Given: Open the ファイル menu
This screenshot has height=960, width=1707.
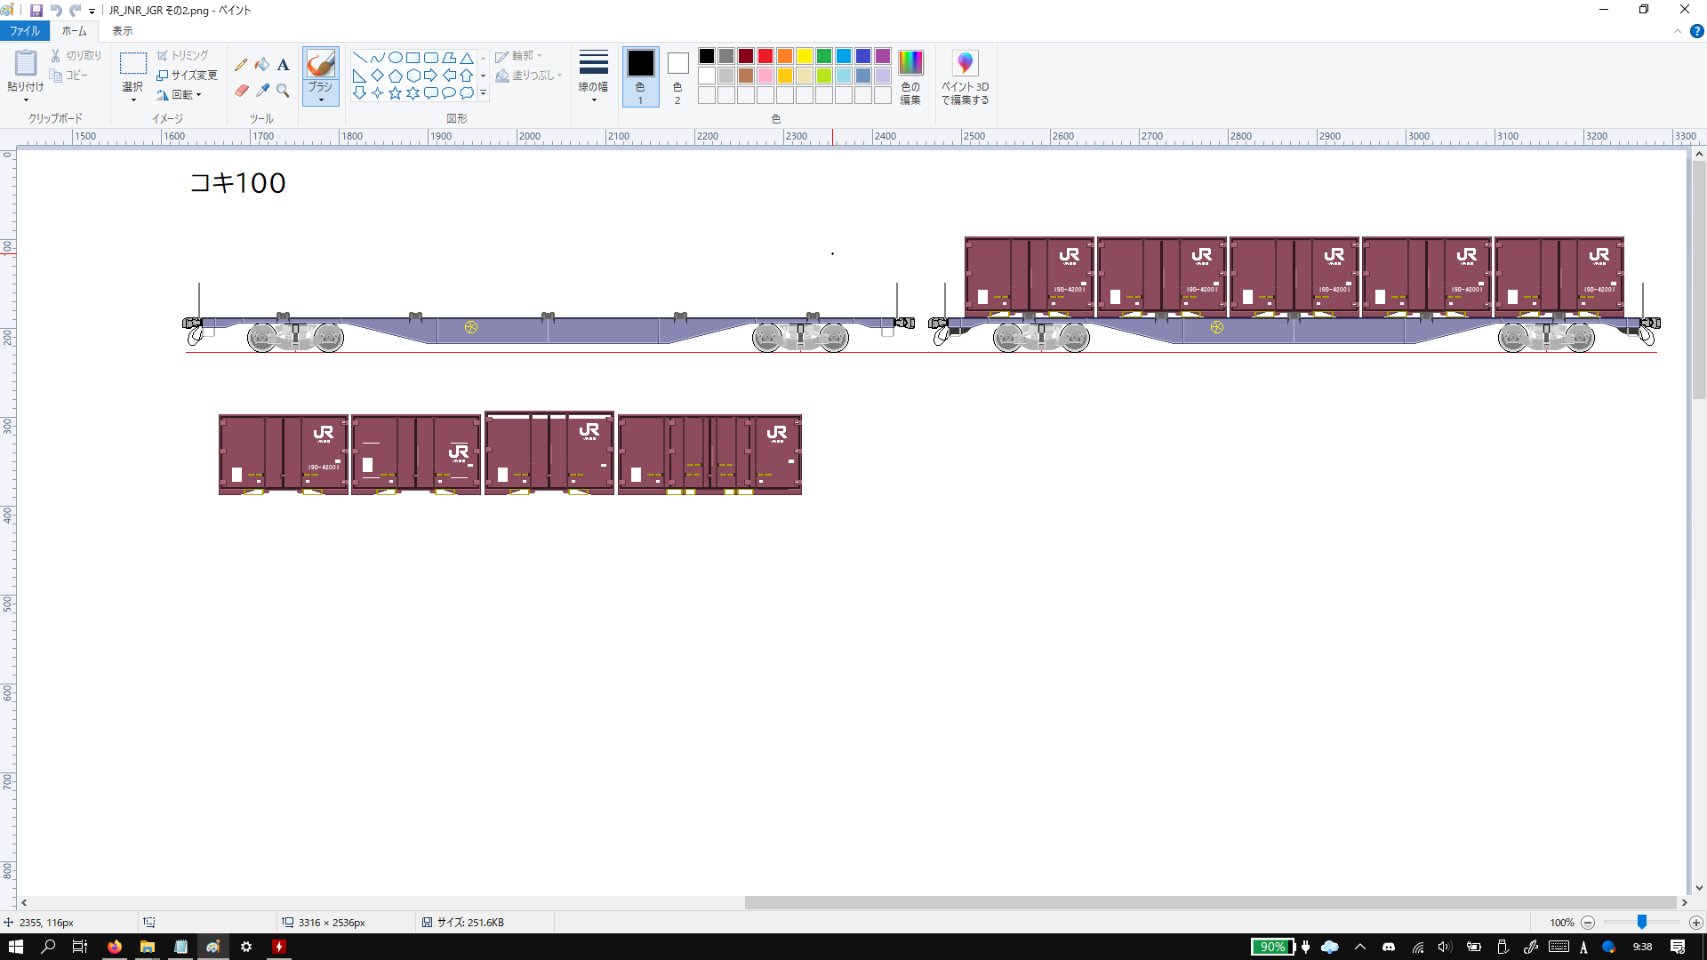Looking at the screenshot, I should click(24, 31).
